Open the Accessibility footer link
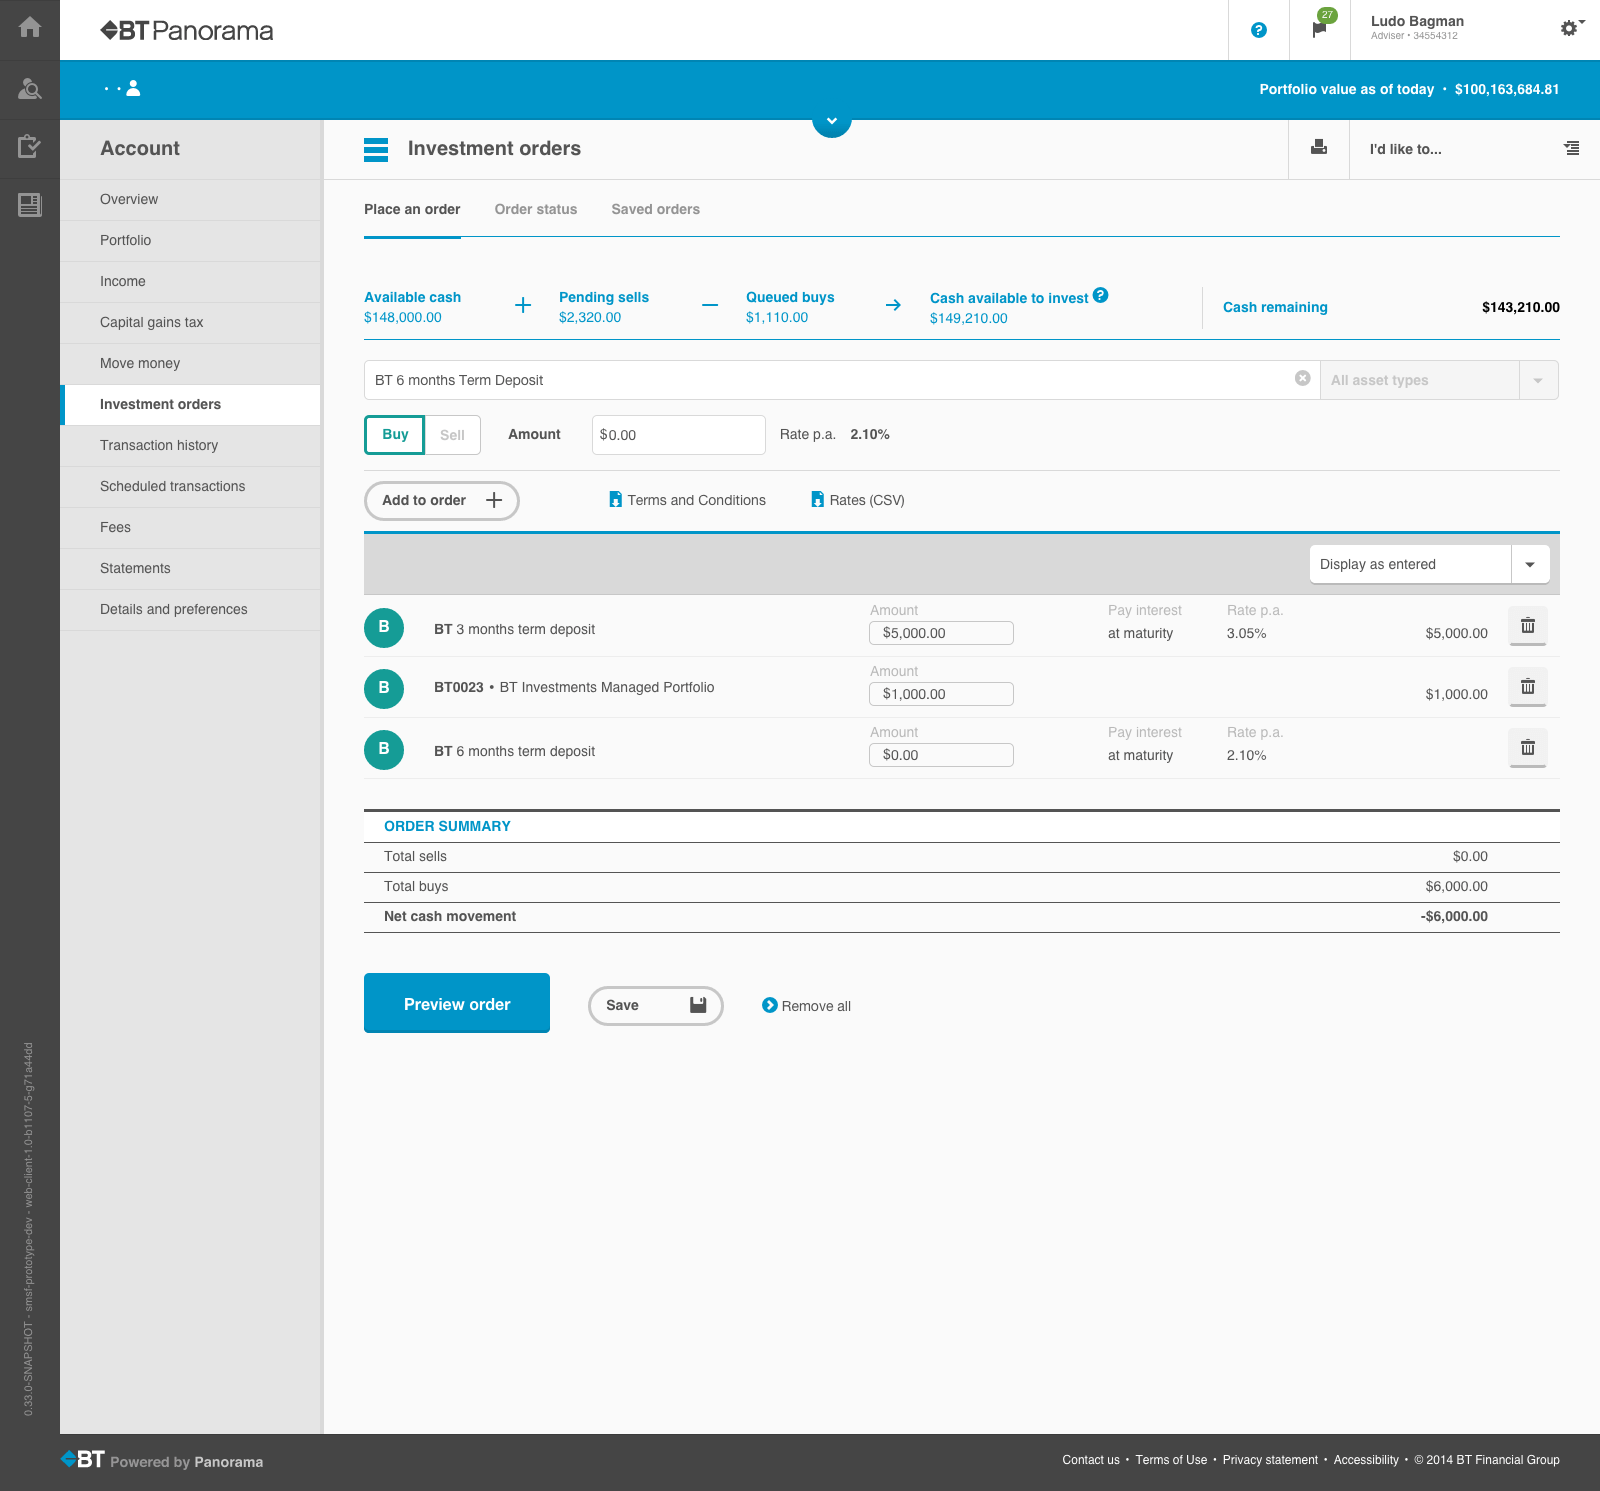Viewport: 1600px width, 1491px height. tap(1366, 1460)
